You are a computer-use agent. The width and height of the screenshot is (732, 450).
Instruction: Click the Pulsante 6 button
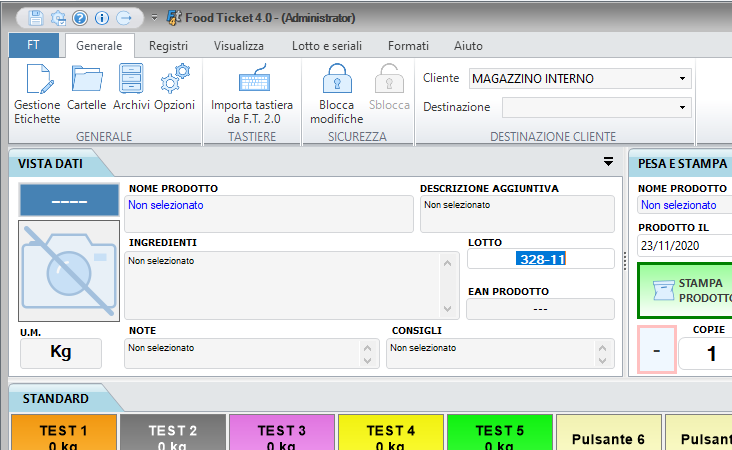[x=608, y=433]
